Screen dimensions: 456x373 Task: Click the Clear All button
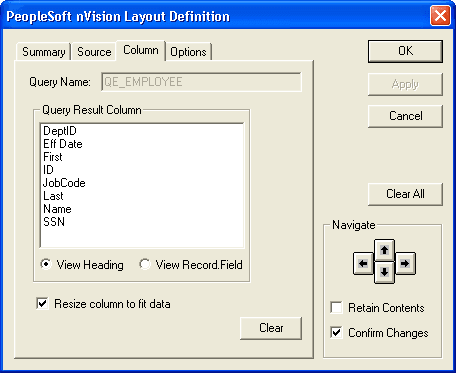pyautogui.click(x=405, y=194)
